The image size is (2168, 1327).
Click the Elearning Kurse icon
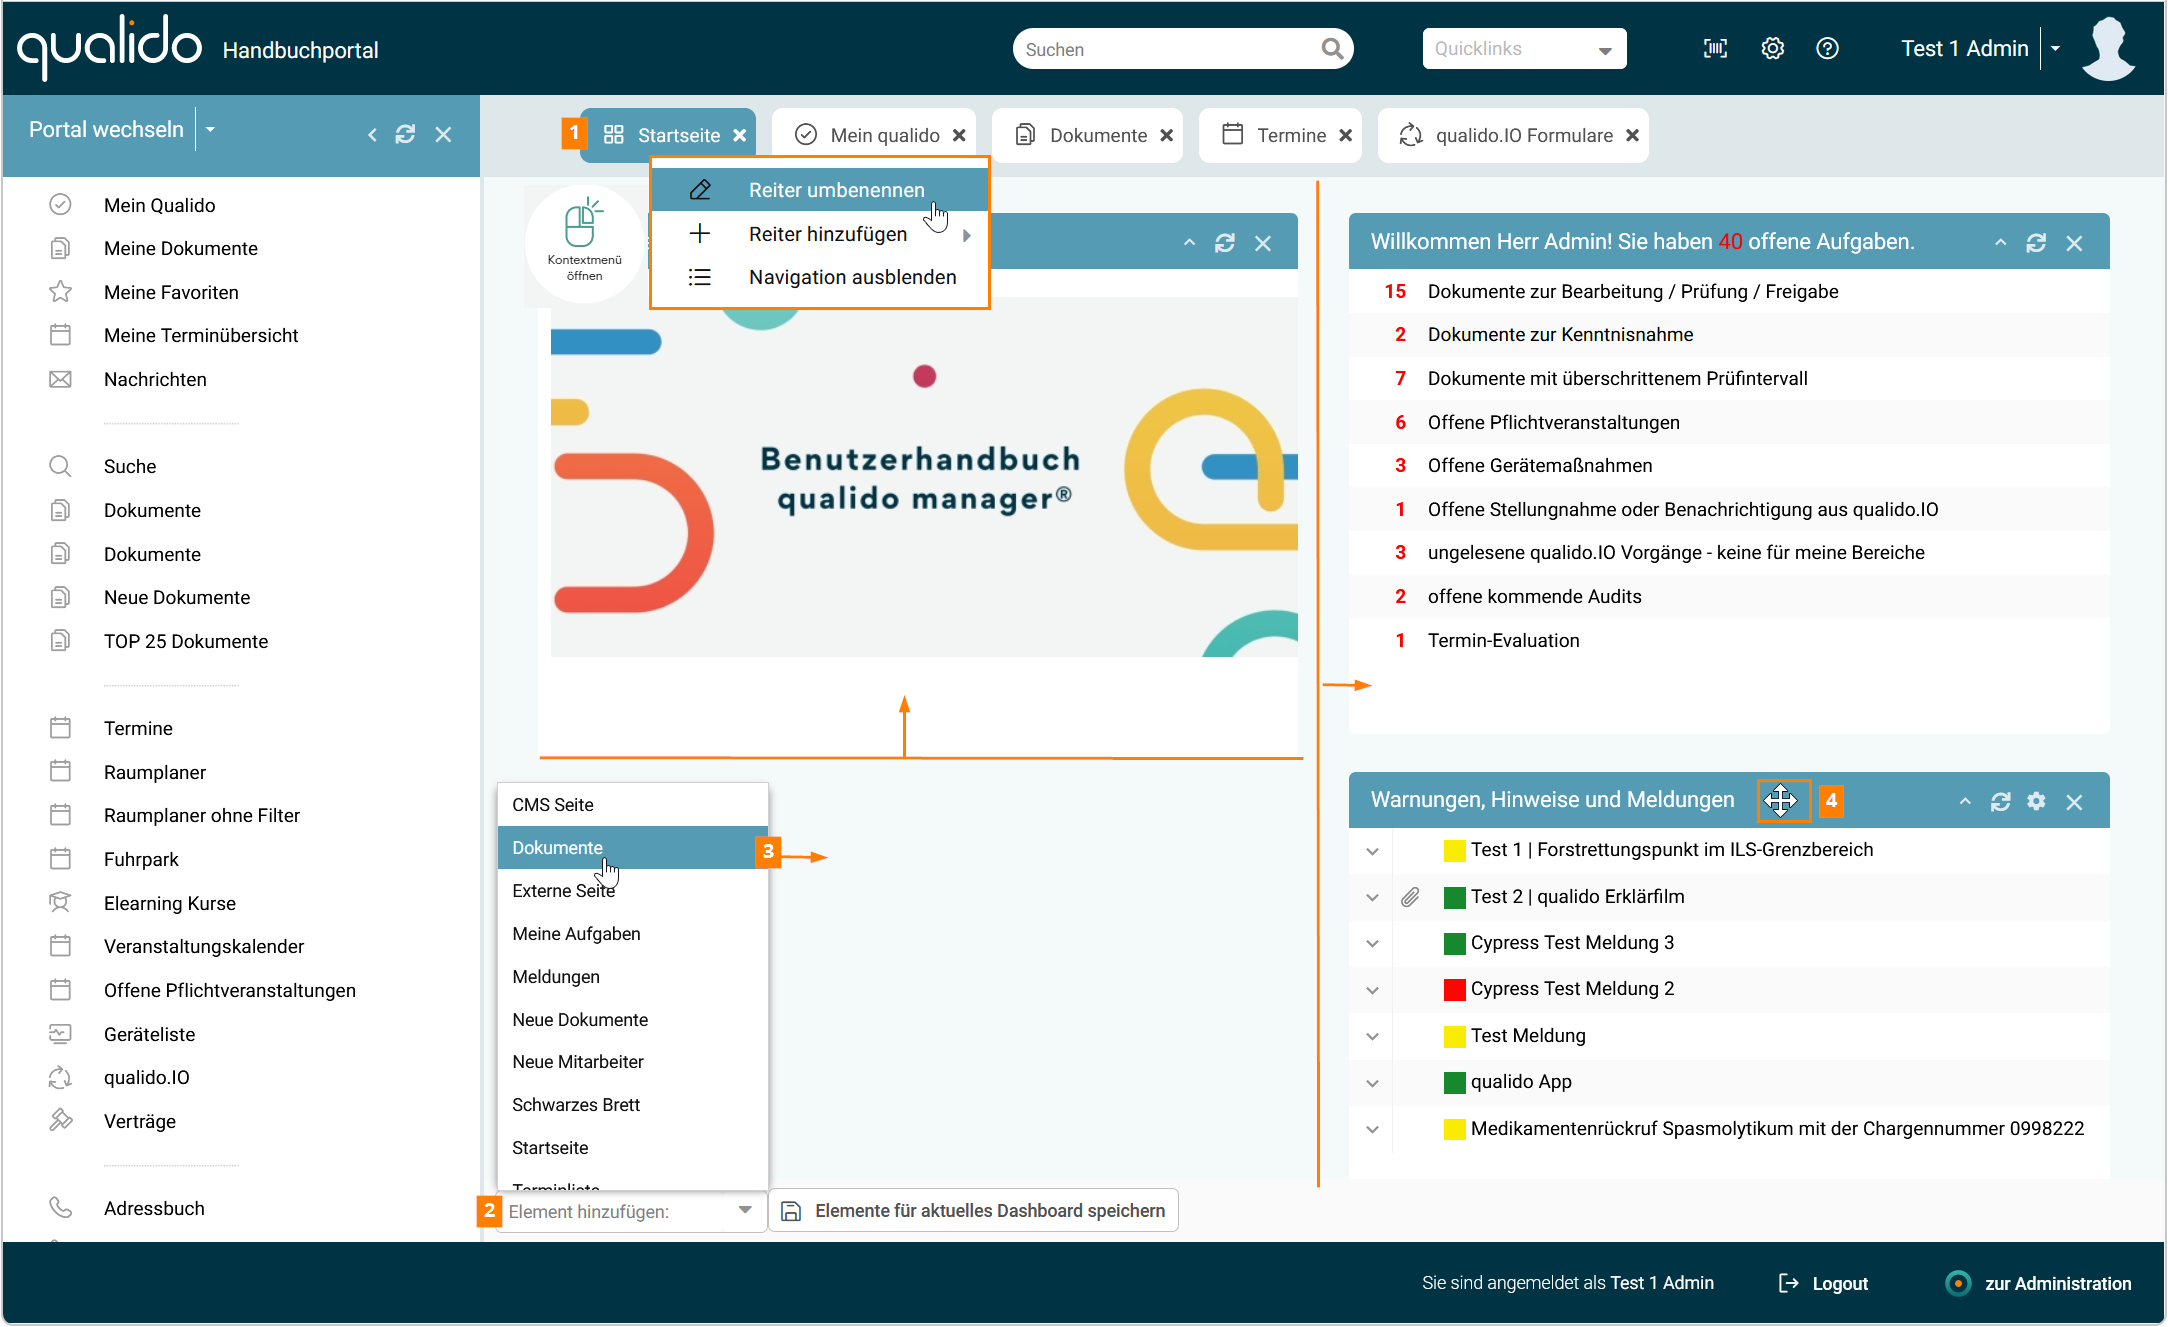point(60,903)
